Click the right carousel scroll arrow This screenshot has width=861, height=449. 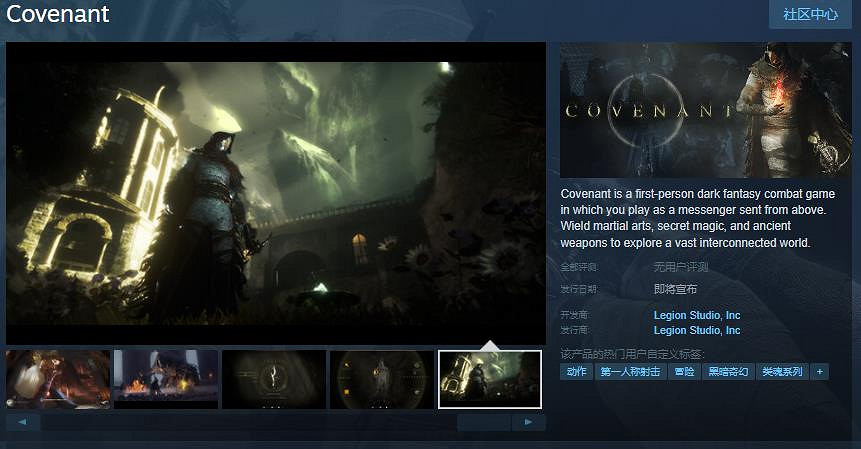click(528, 422)
